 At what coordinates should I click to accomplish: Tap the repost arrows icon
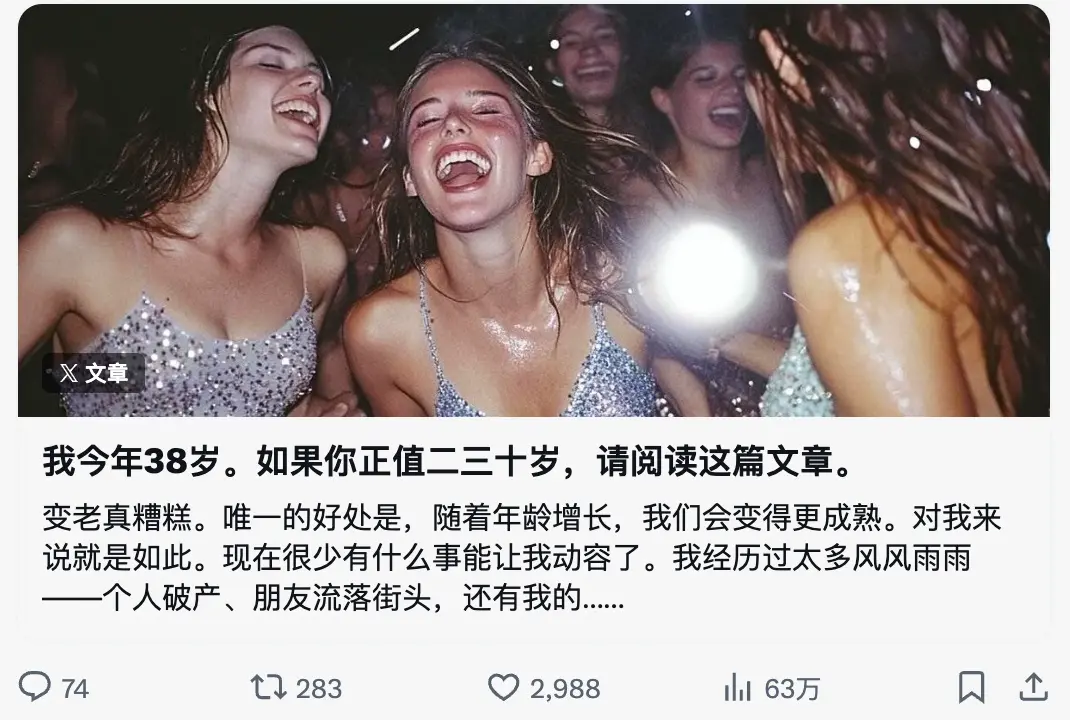268,687
